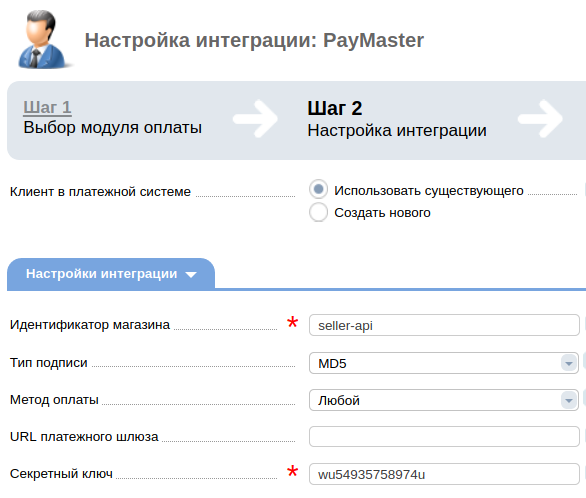Click the URL платежного шлюза field
The width and height of the screenshot is (586, 498).
[x=444, y=436]
